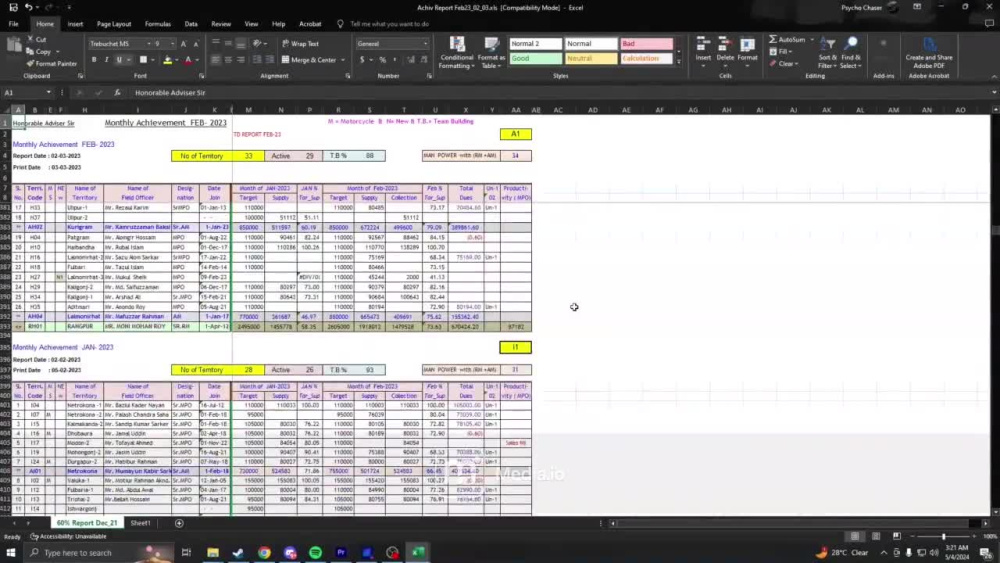The image size is (1000, 563).
Task: Click the Copy button in Clipboard
Action: pyautogui.click(x=39, y=52)
